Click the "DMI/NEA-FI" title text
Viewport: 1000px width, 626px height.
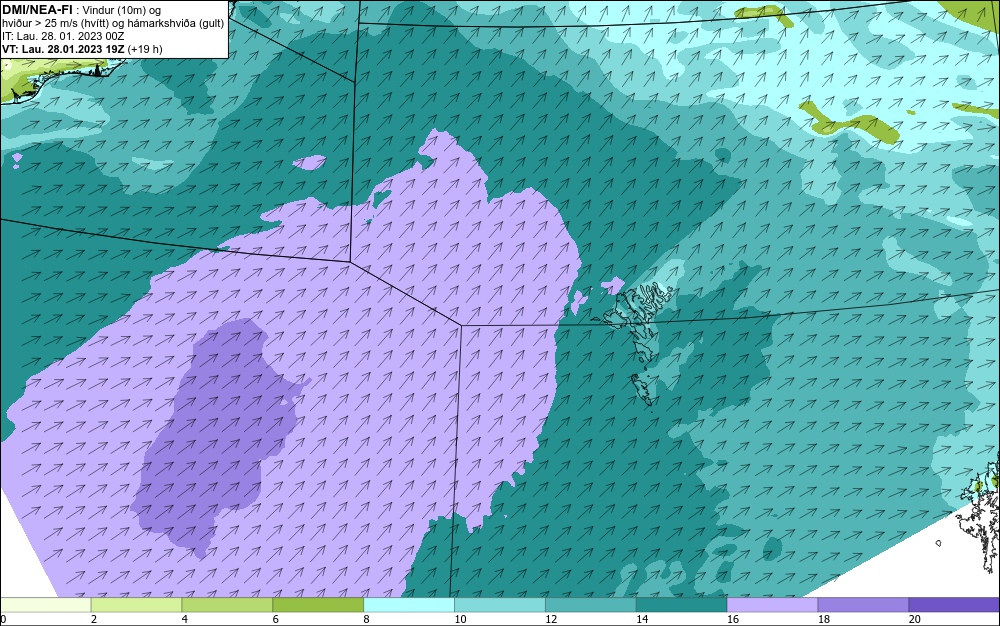pyautogui.click(x=37, y=10)
